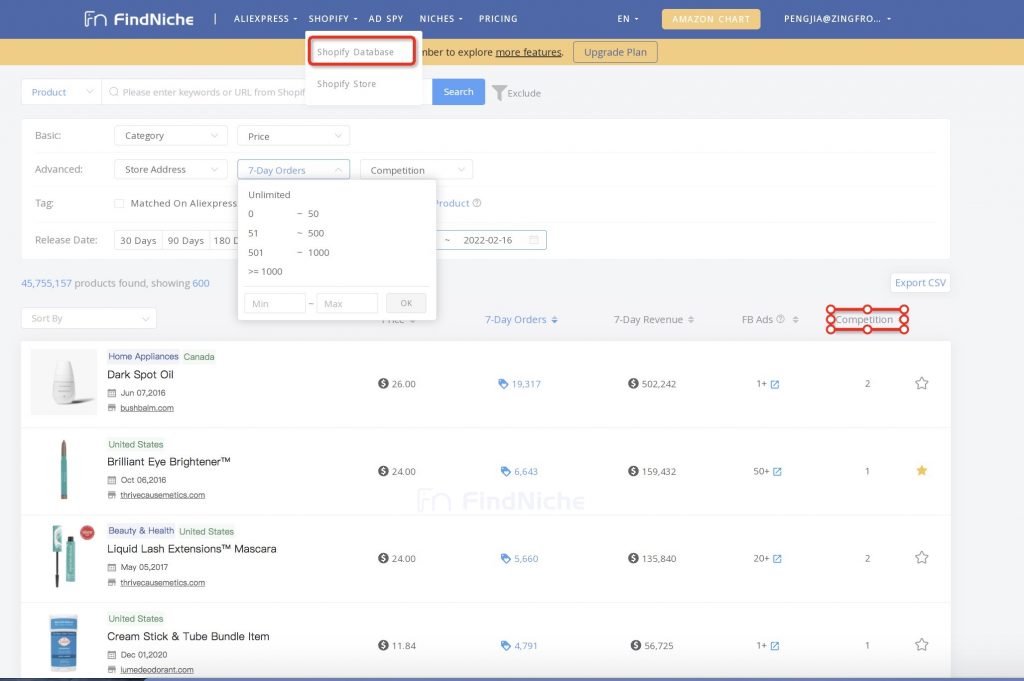This screenshot has height=681, width=1024.
Task: Click the FB Ads help question icon
Action: (x=780, y=319)
